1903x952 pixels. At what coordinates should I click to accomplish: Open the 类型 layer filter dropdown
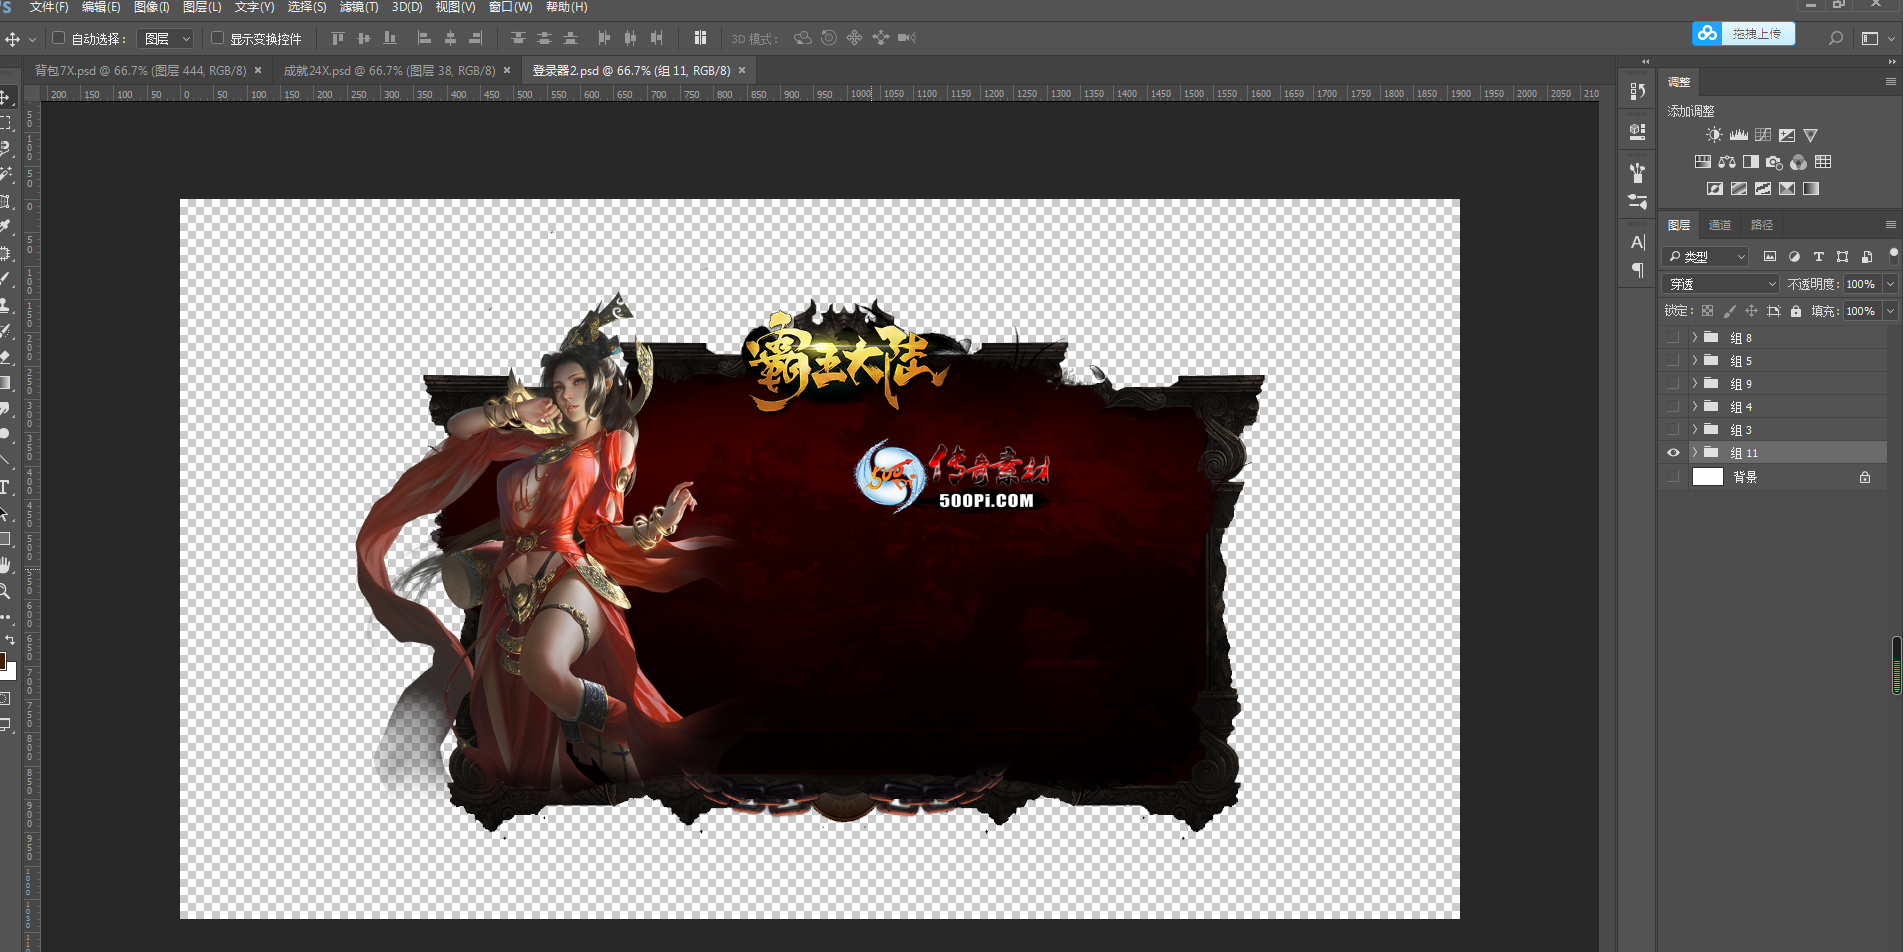(1706, 257)
